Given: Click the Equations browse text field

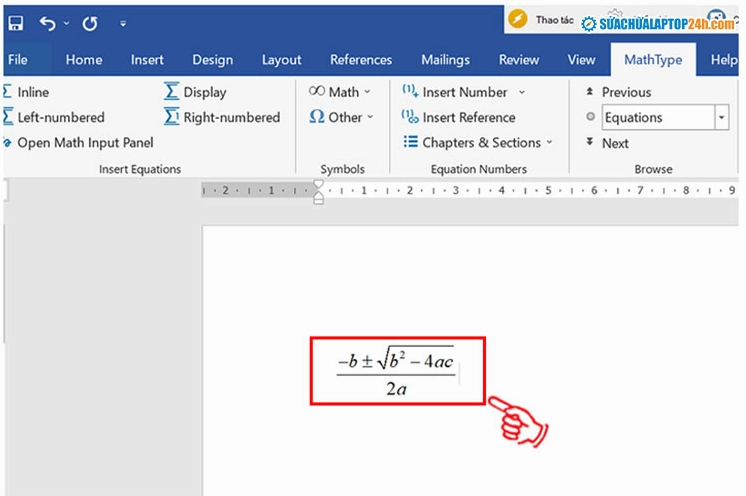Looking at the screenshot, I should tap(658, 117).
